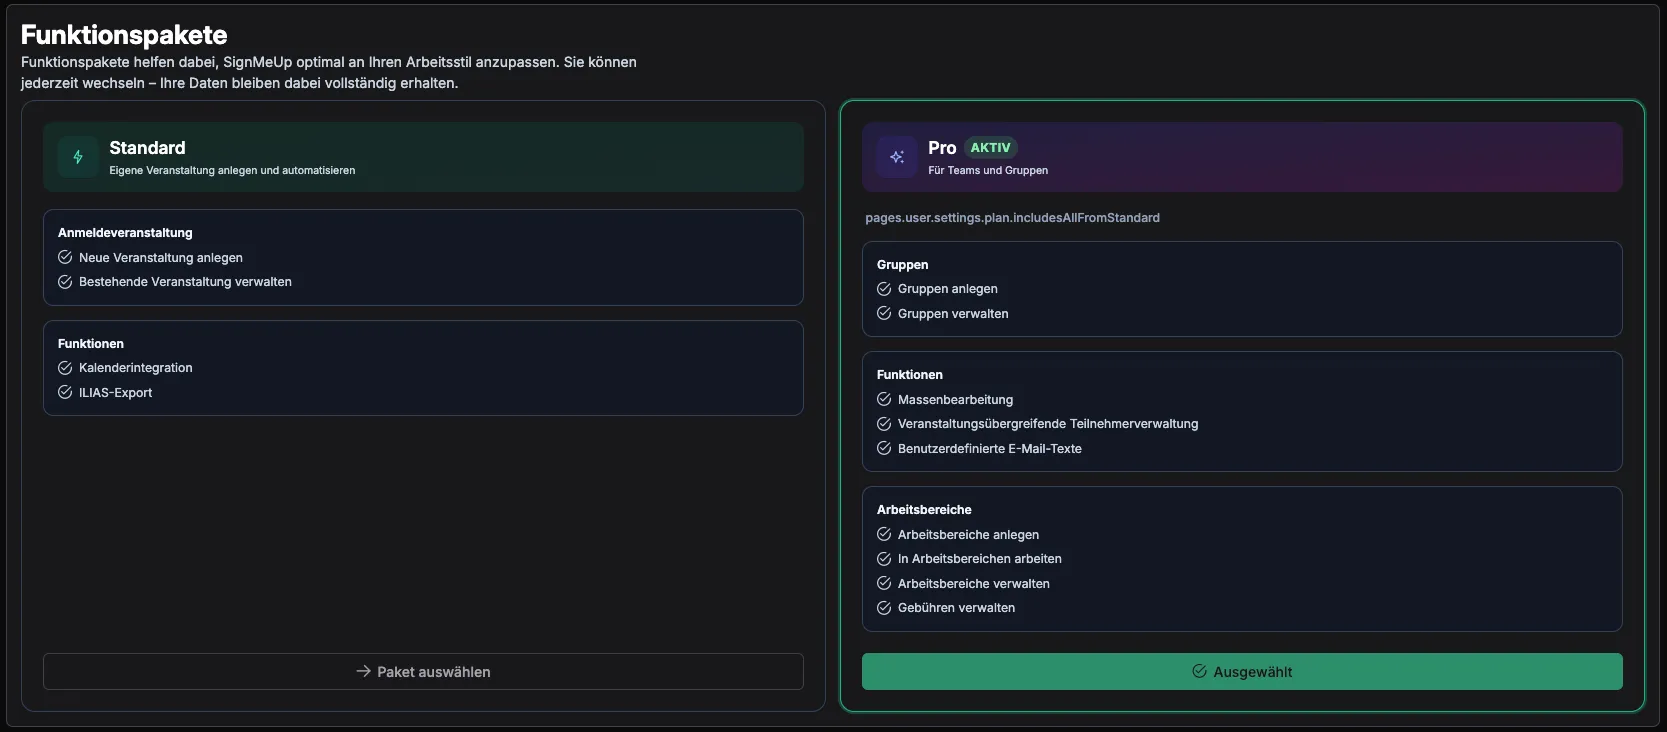Click the text Arbeitsbereiche anlegen

(x=968, y=535)
